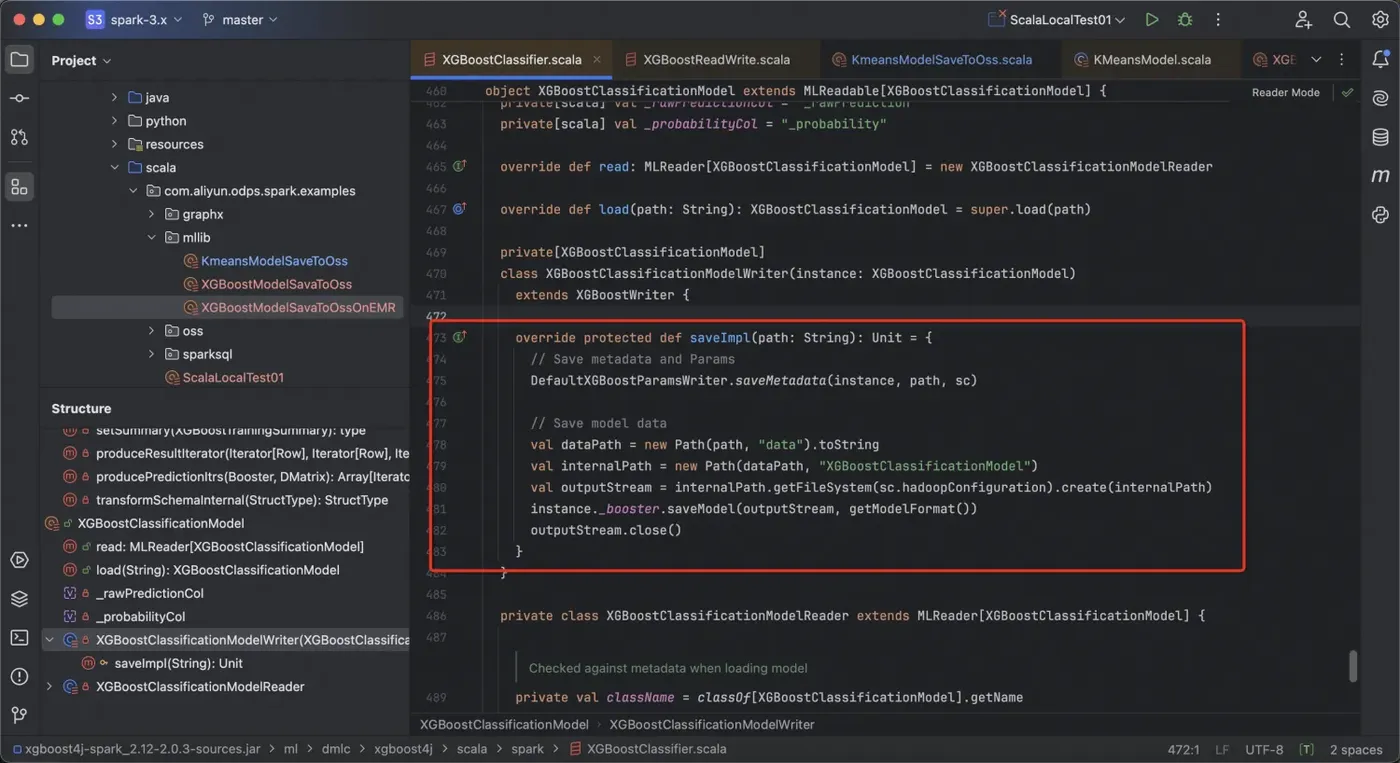Click XGBoostClassificationModel breadcrumb
The image size is (1400, 763).
point(504,724)
